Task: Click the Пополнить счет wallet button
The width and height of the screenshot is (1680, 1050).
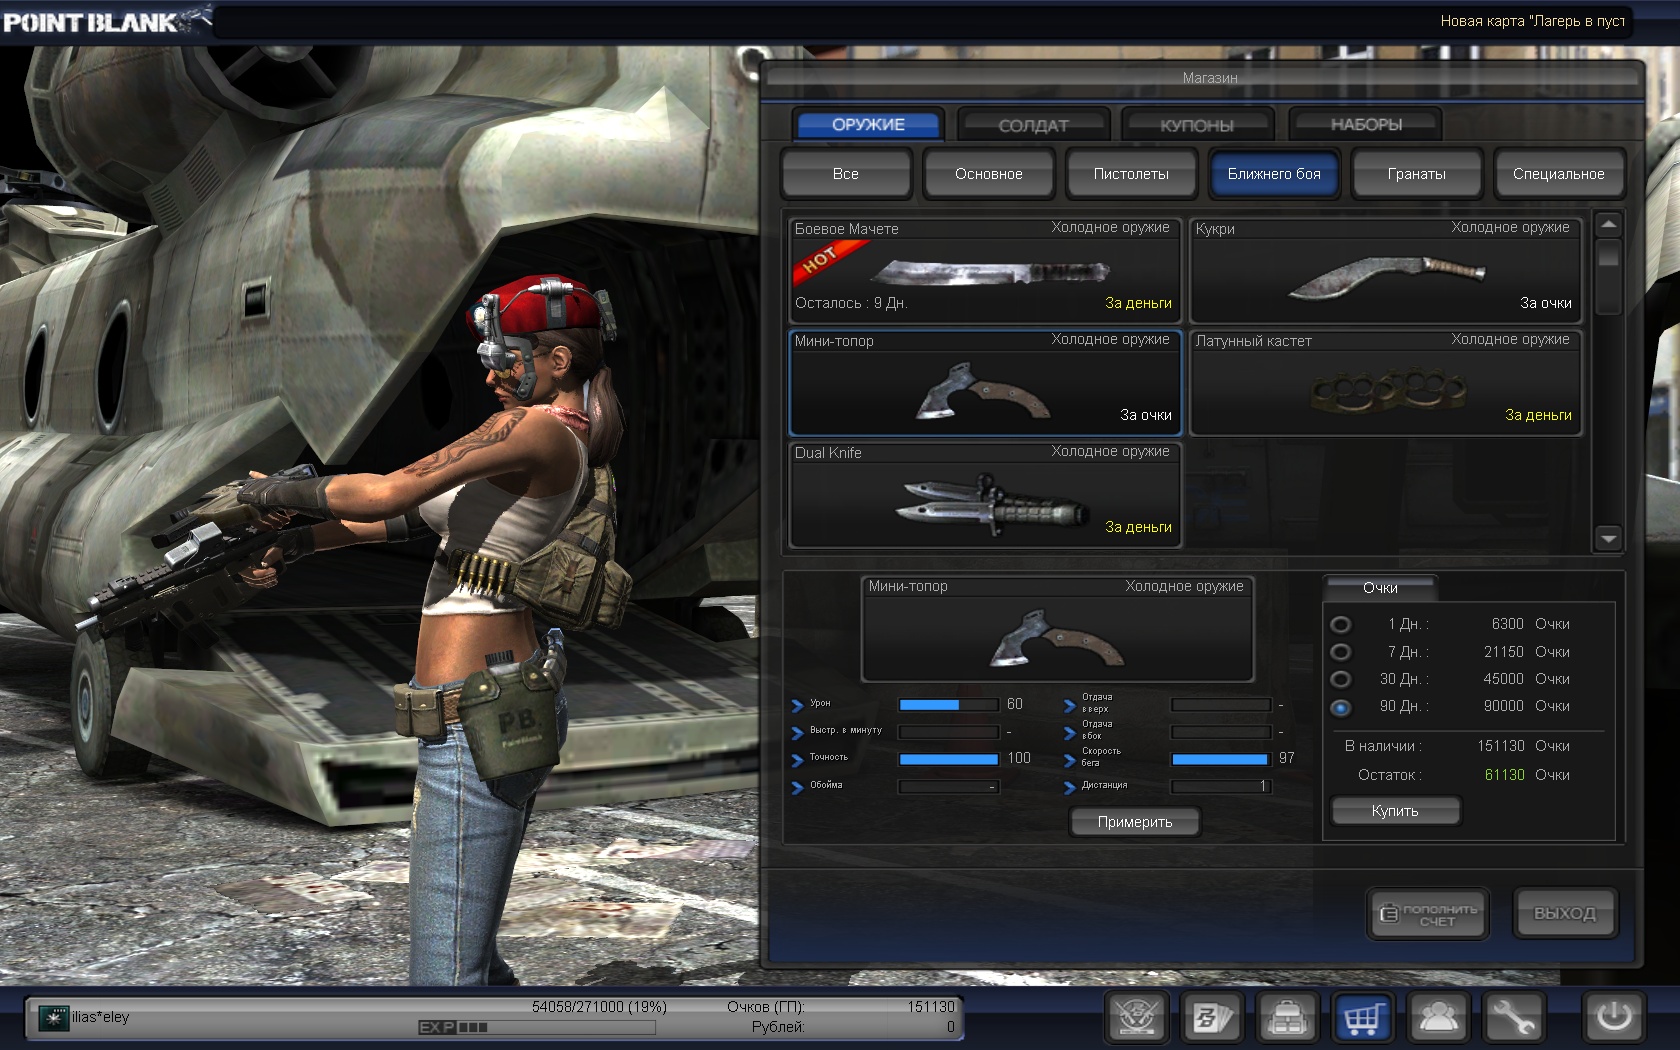Action: pos(1428,914)
